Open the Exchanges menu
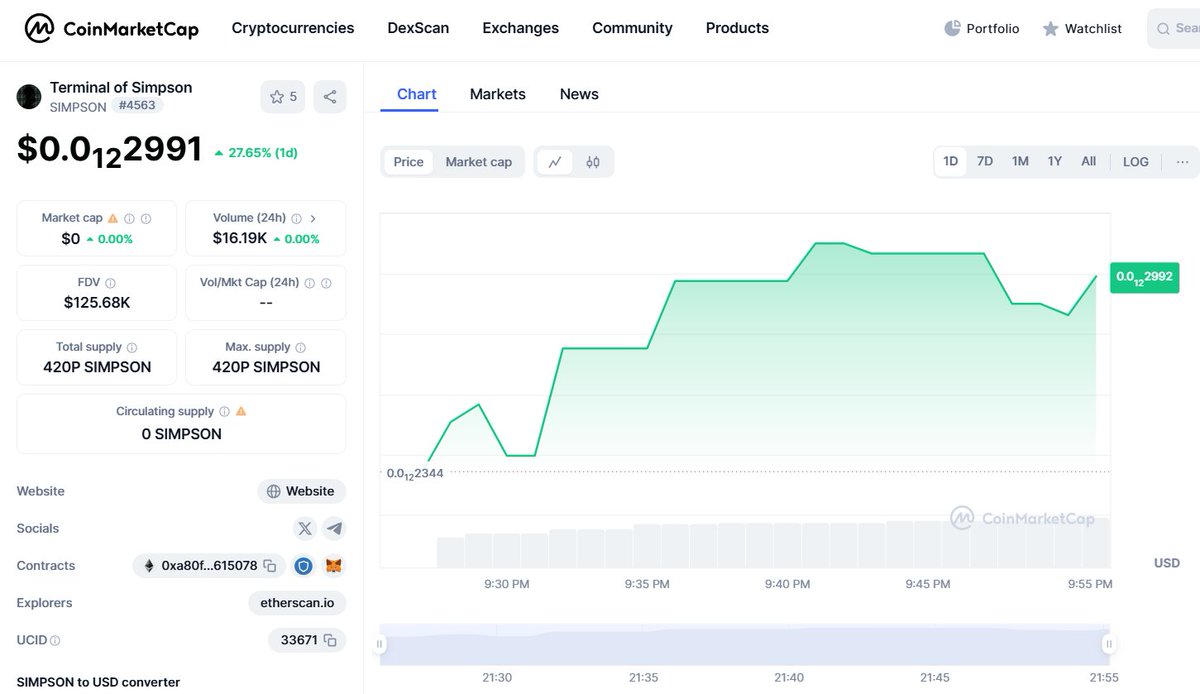Viewport: 1200px width, 694px height. tap(520, 28)
